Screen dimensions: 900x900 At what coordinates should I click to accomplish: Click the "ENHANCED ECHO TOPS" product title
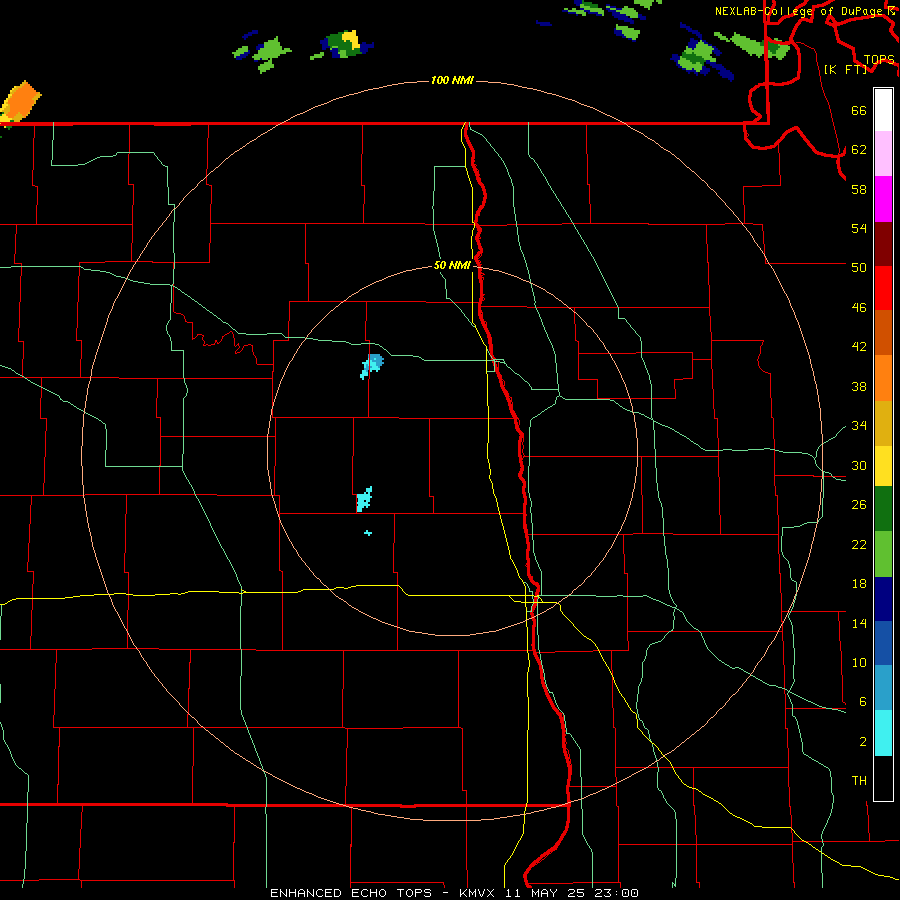pos(351,893)
